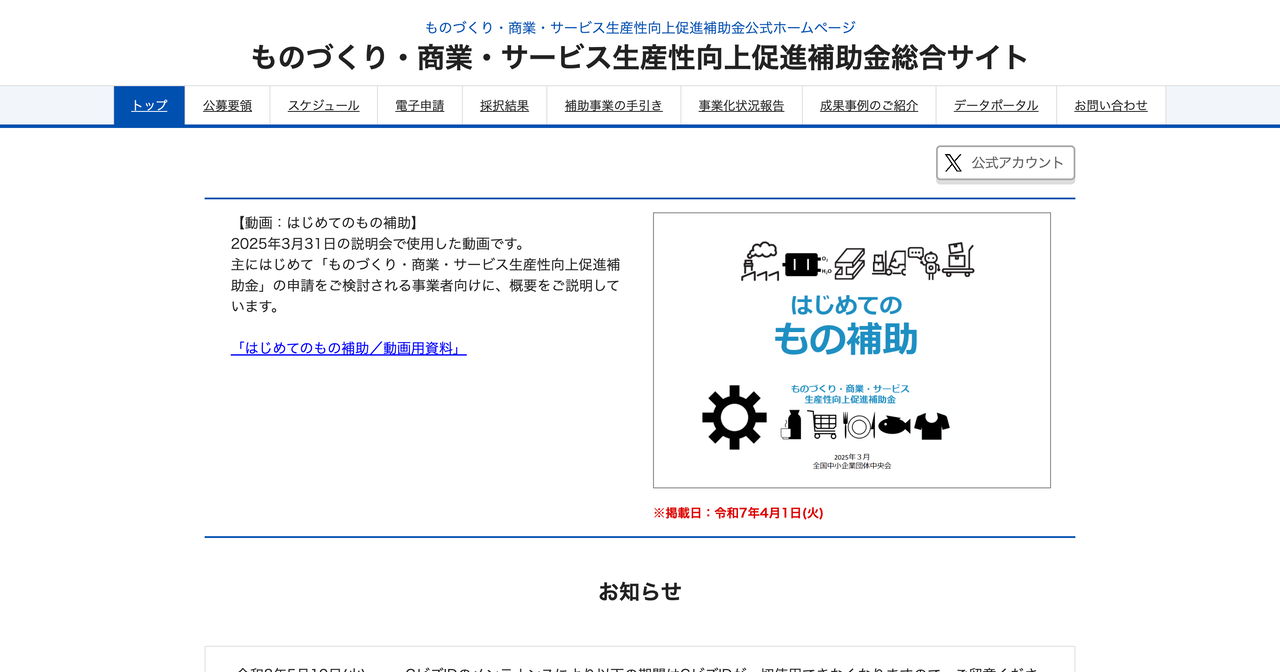Open 「はじめてのもの補助／動画用資料」 link
Viewport: 1280px width, 672px height.
tap(348, 348)
